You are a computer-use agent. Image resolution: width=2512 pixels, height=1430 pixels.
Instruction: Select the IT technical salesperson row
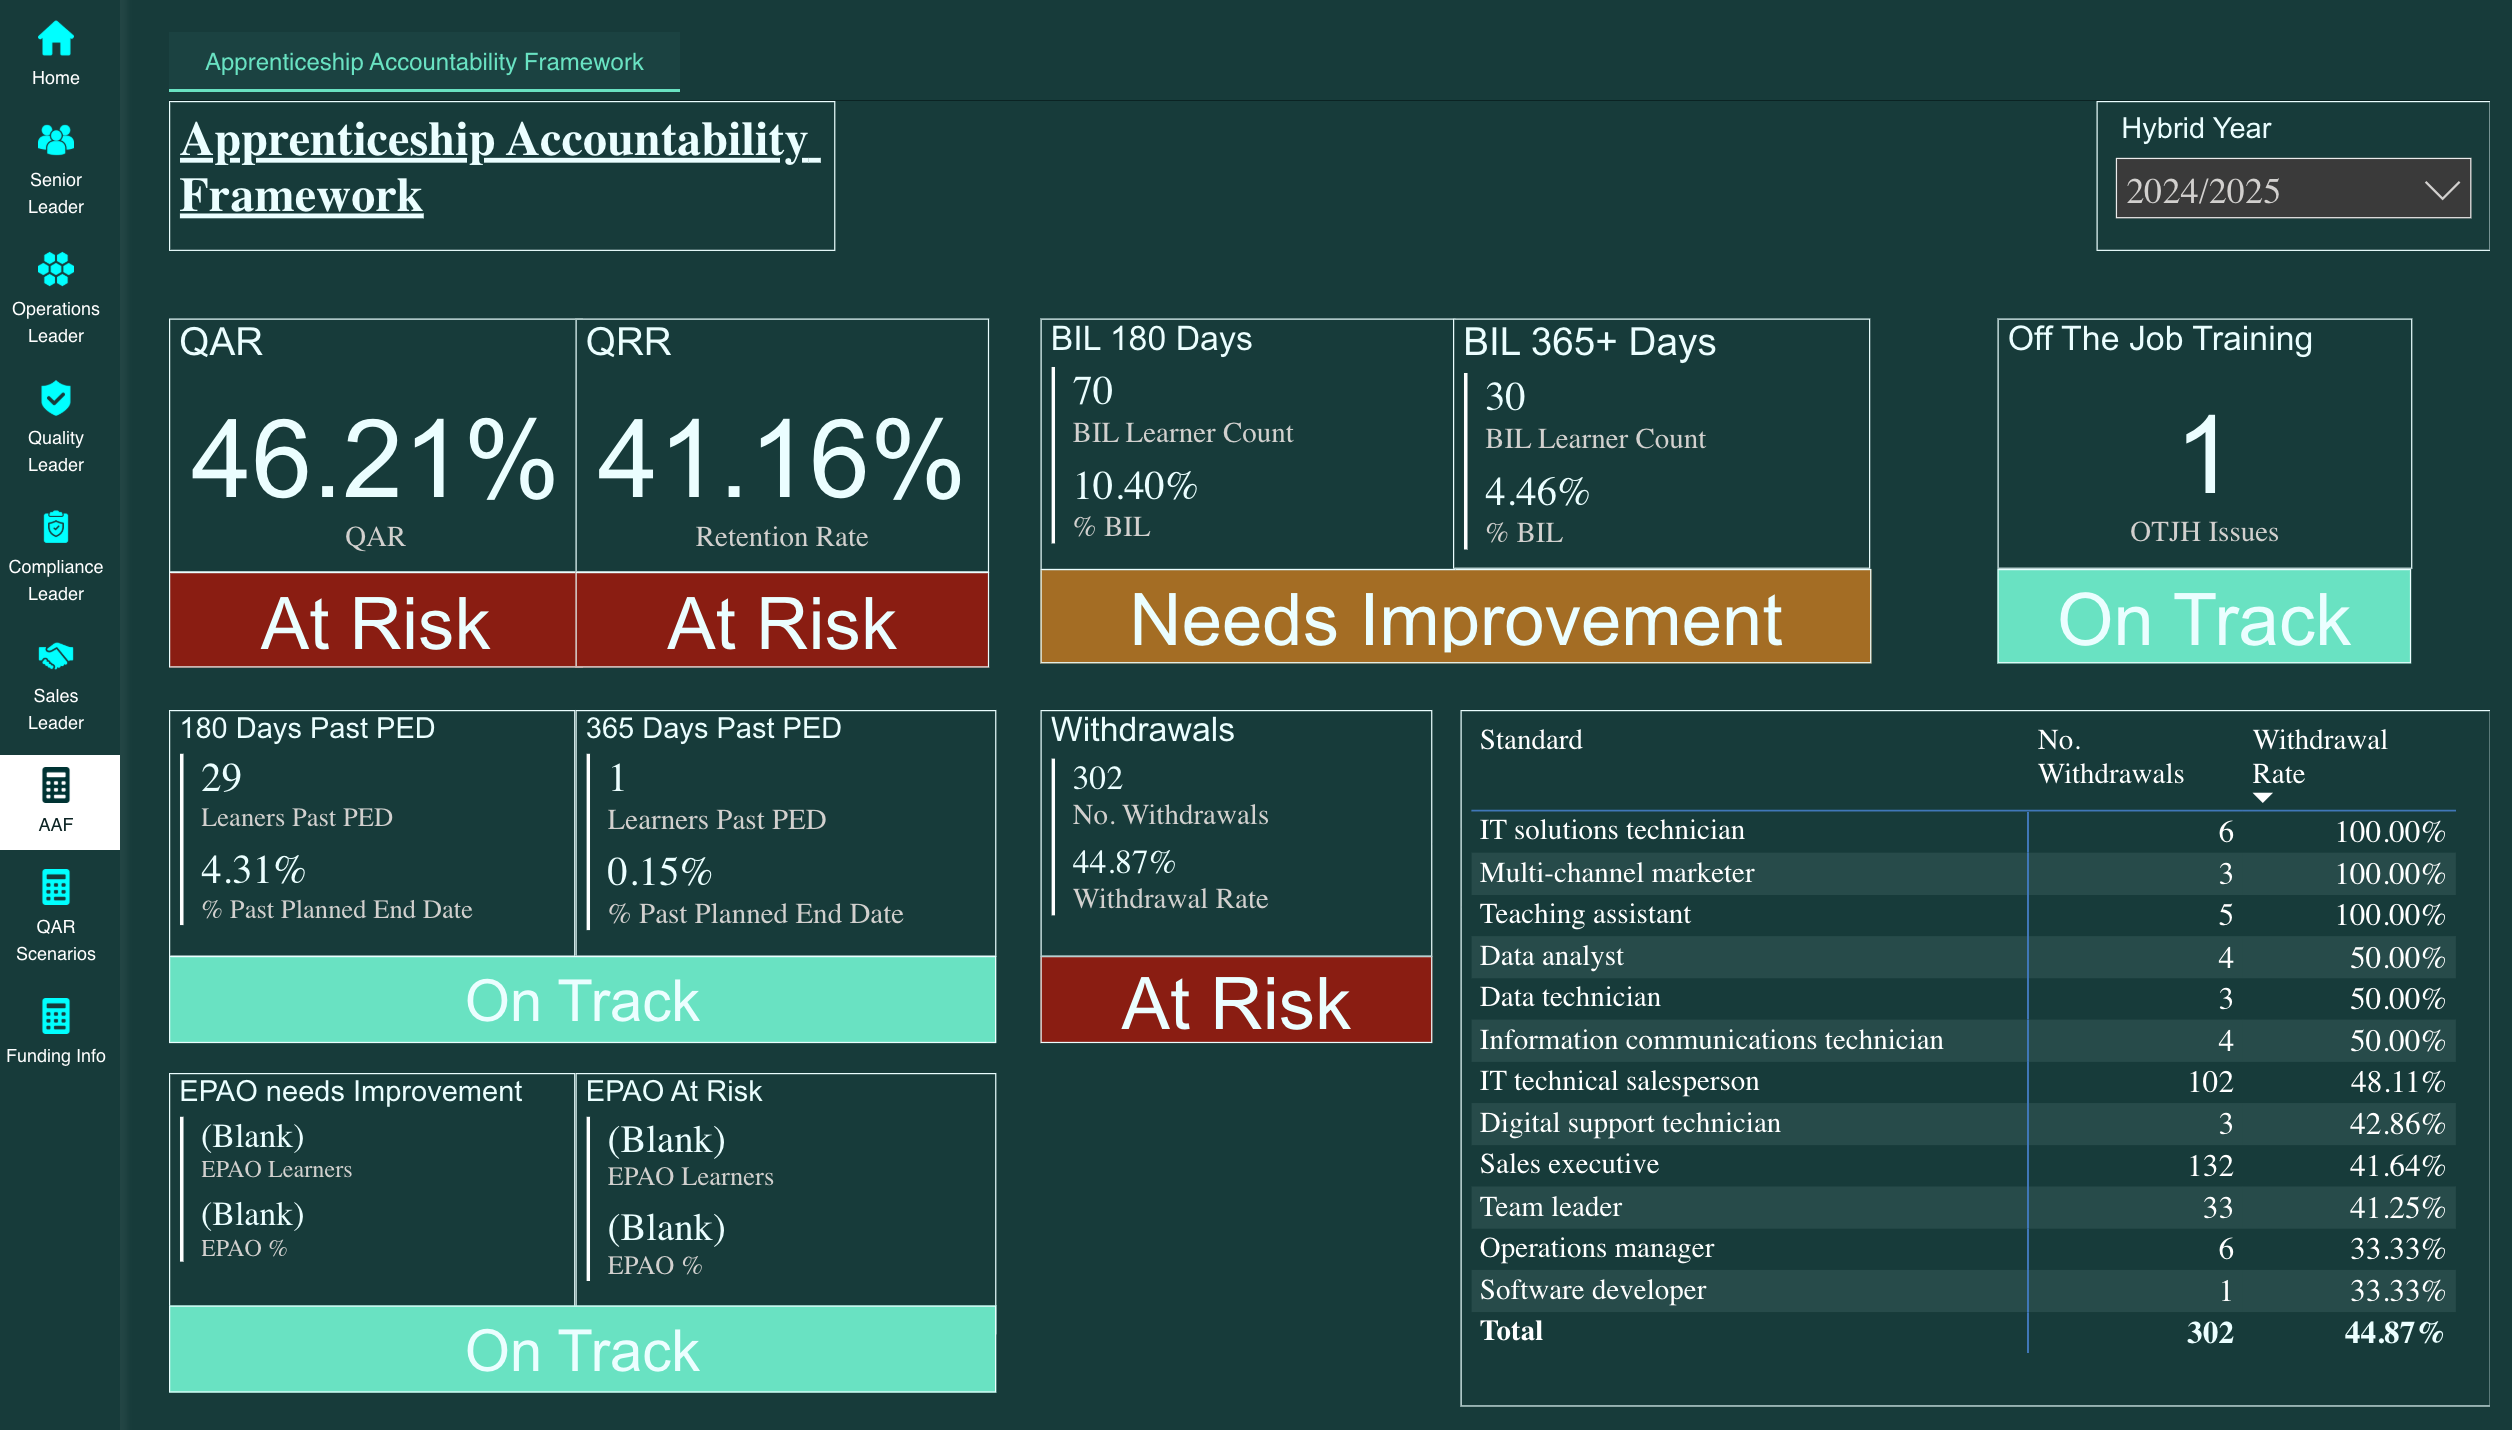click(x=1618, y=1082)
